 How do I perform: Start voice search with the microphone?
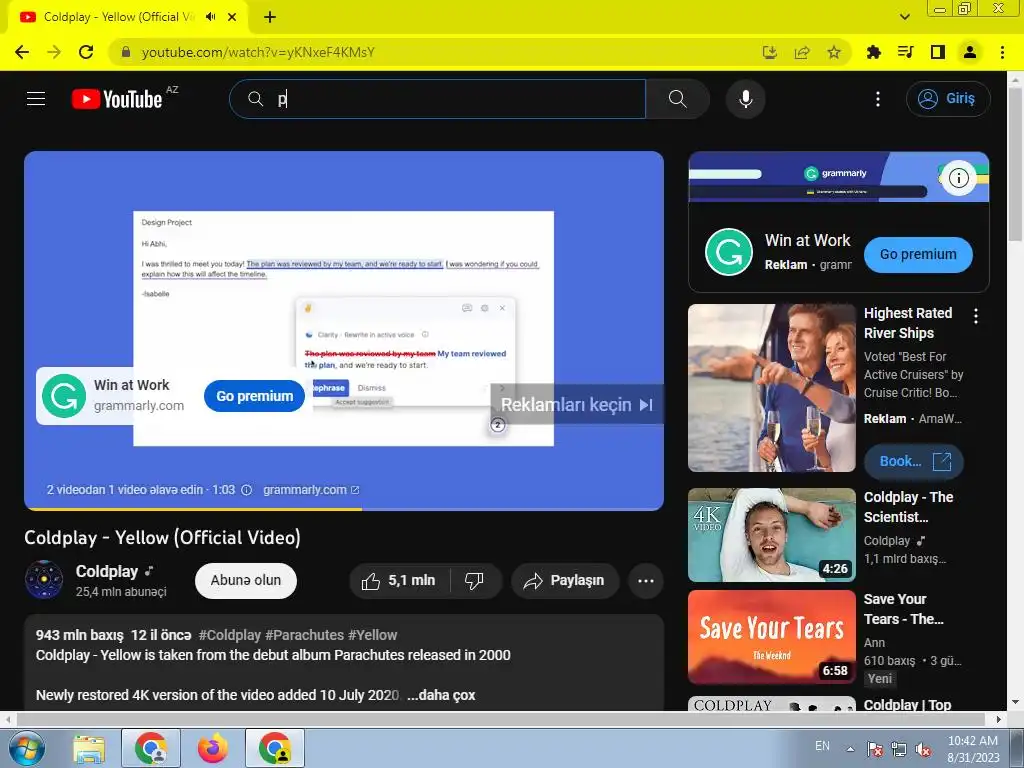746,99
